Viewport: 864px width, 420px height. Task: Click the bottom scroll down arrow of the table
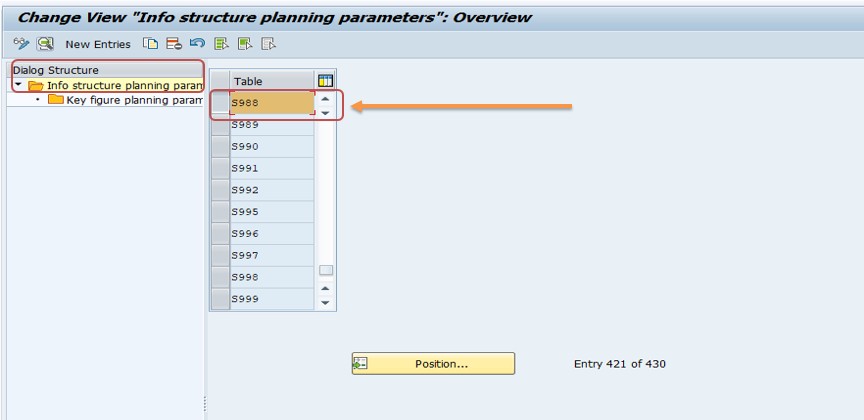point(325,303)
